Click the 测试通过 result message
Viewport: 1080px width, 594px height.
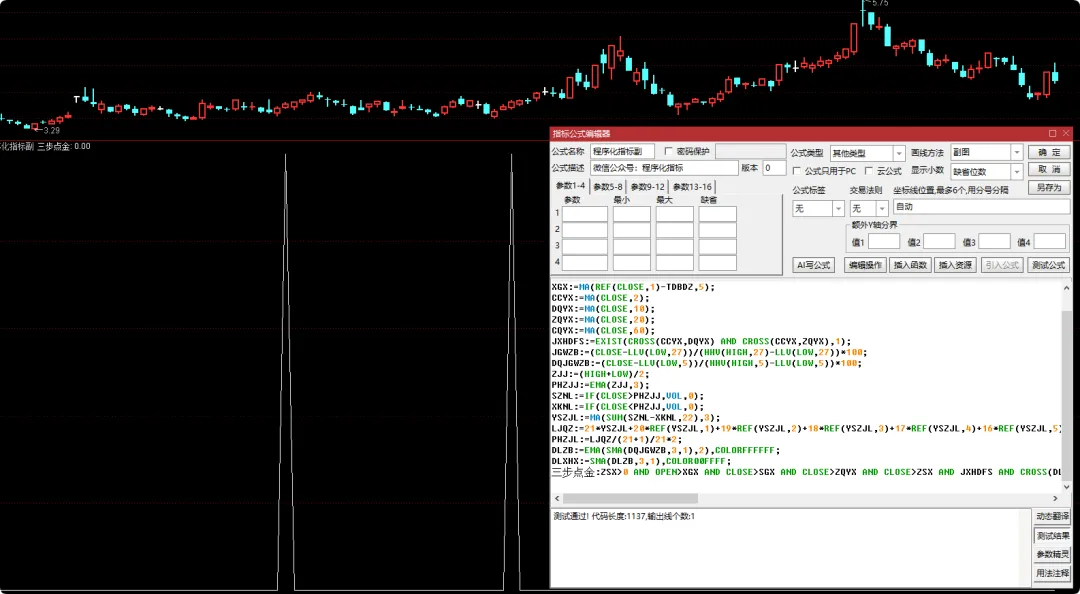pos(624,516)
